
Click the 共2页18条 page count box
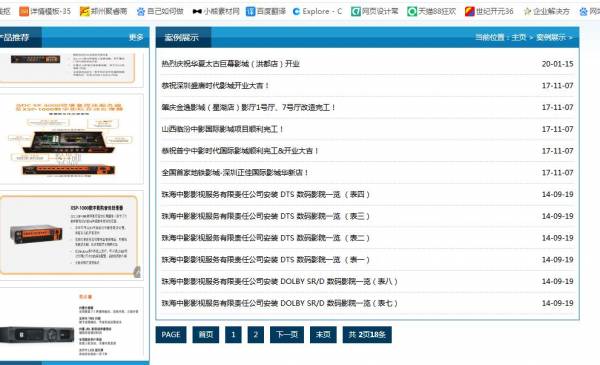pos(367,335)
